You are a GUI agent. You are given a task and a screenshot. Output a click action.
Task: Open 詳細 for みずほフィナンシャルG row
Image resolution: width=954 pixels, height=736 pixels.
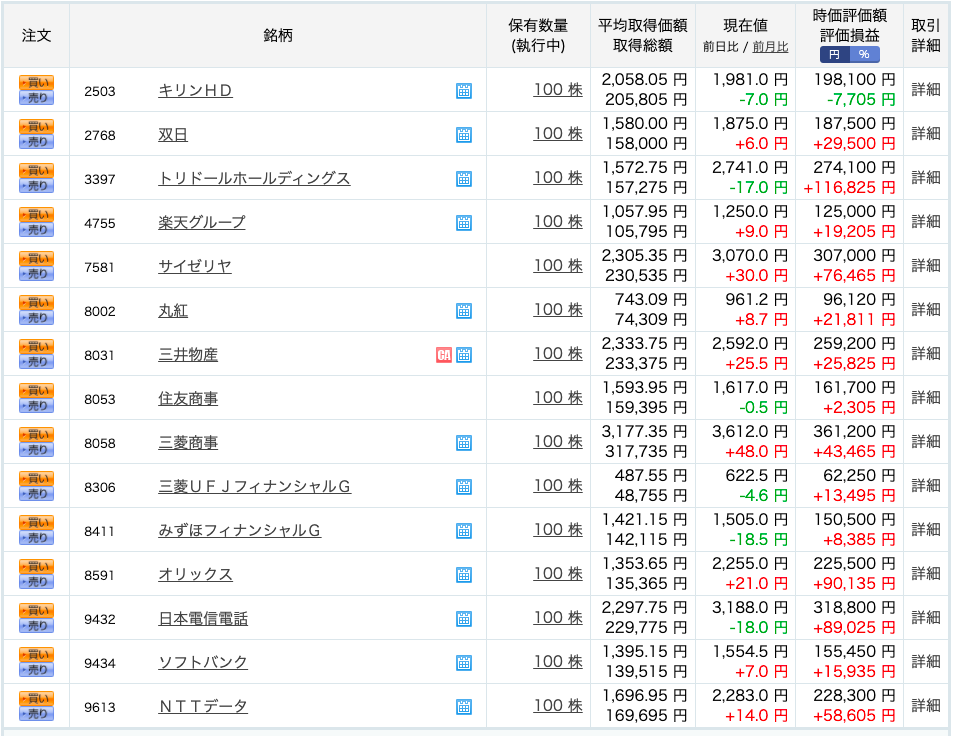pos(926,530)
